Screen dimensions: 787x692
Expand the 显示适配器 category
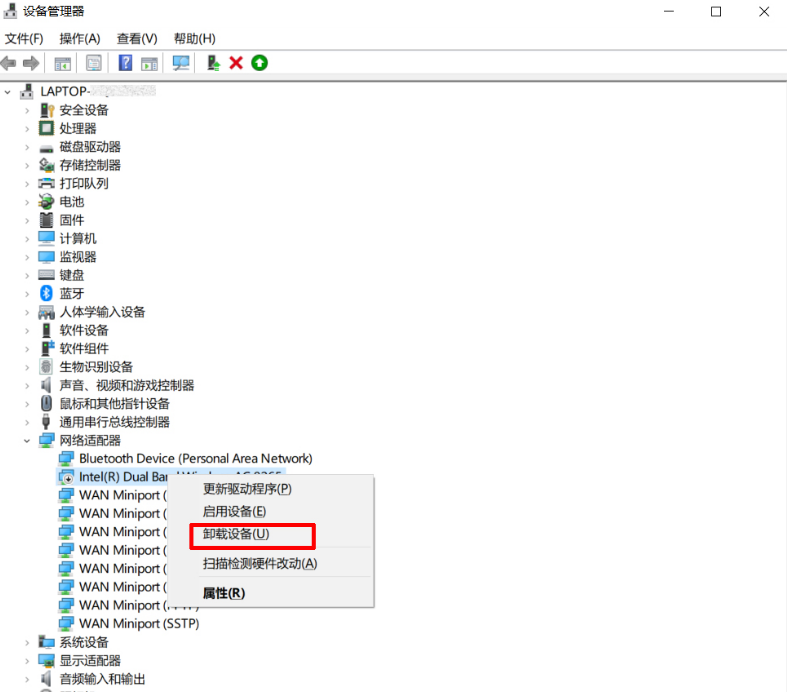click(x=27, y=661)
